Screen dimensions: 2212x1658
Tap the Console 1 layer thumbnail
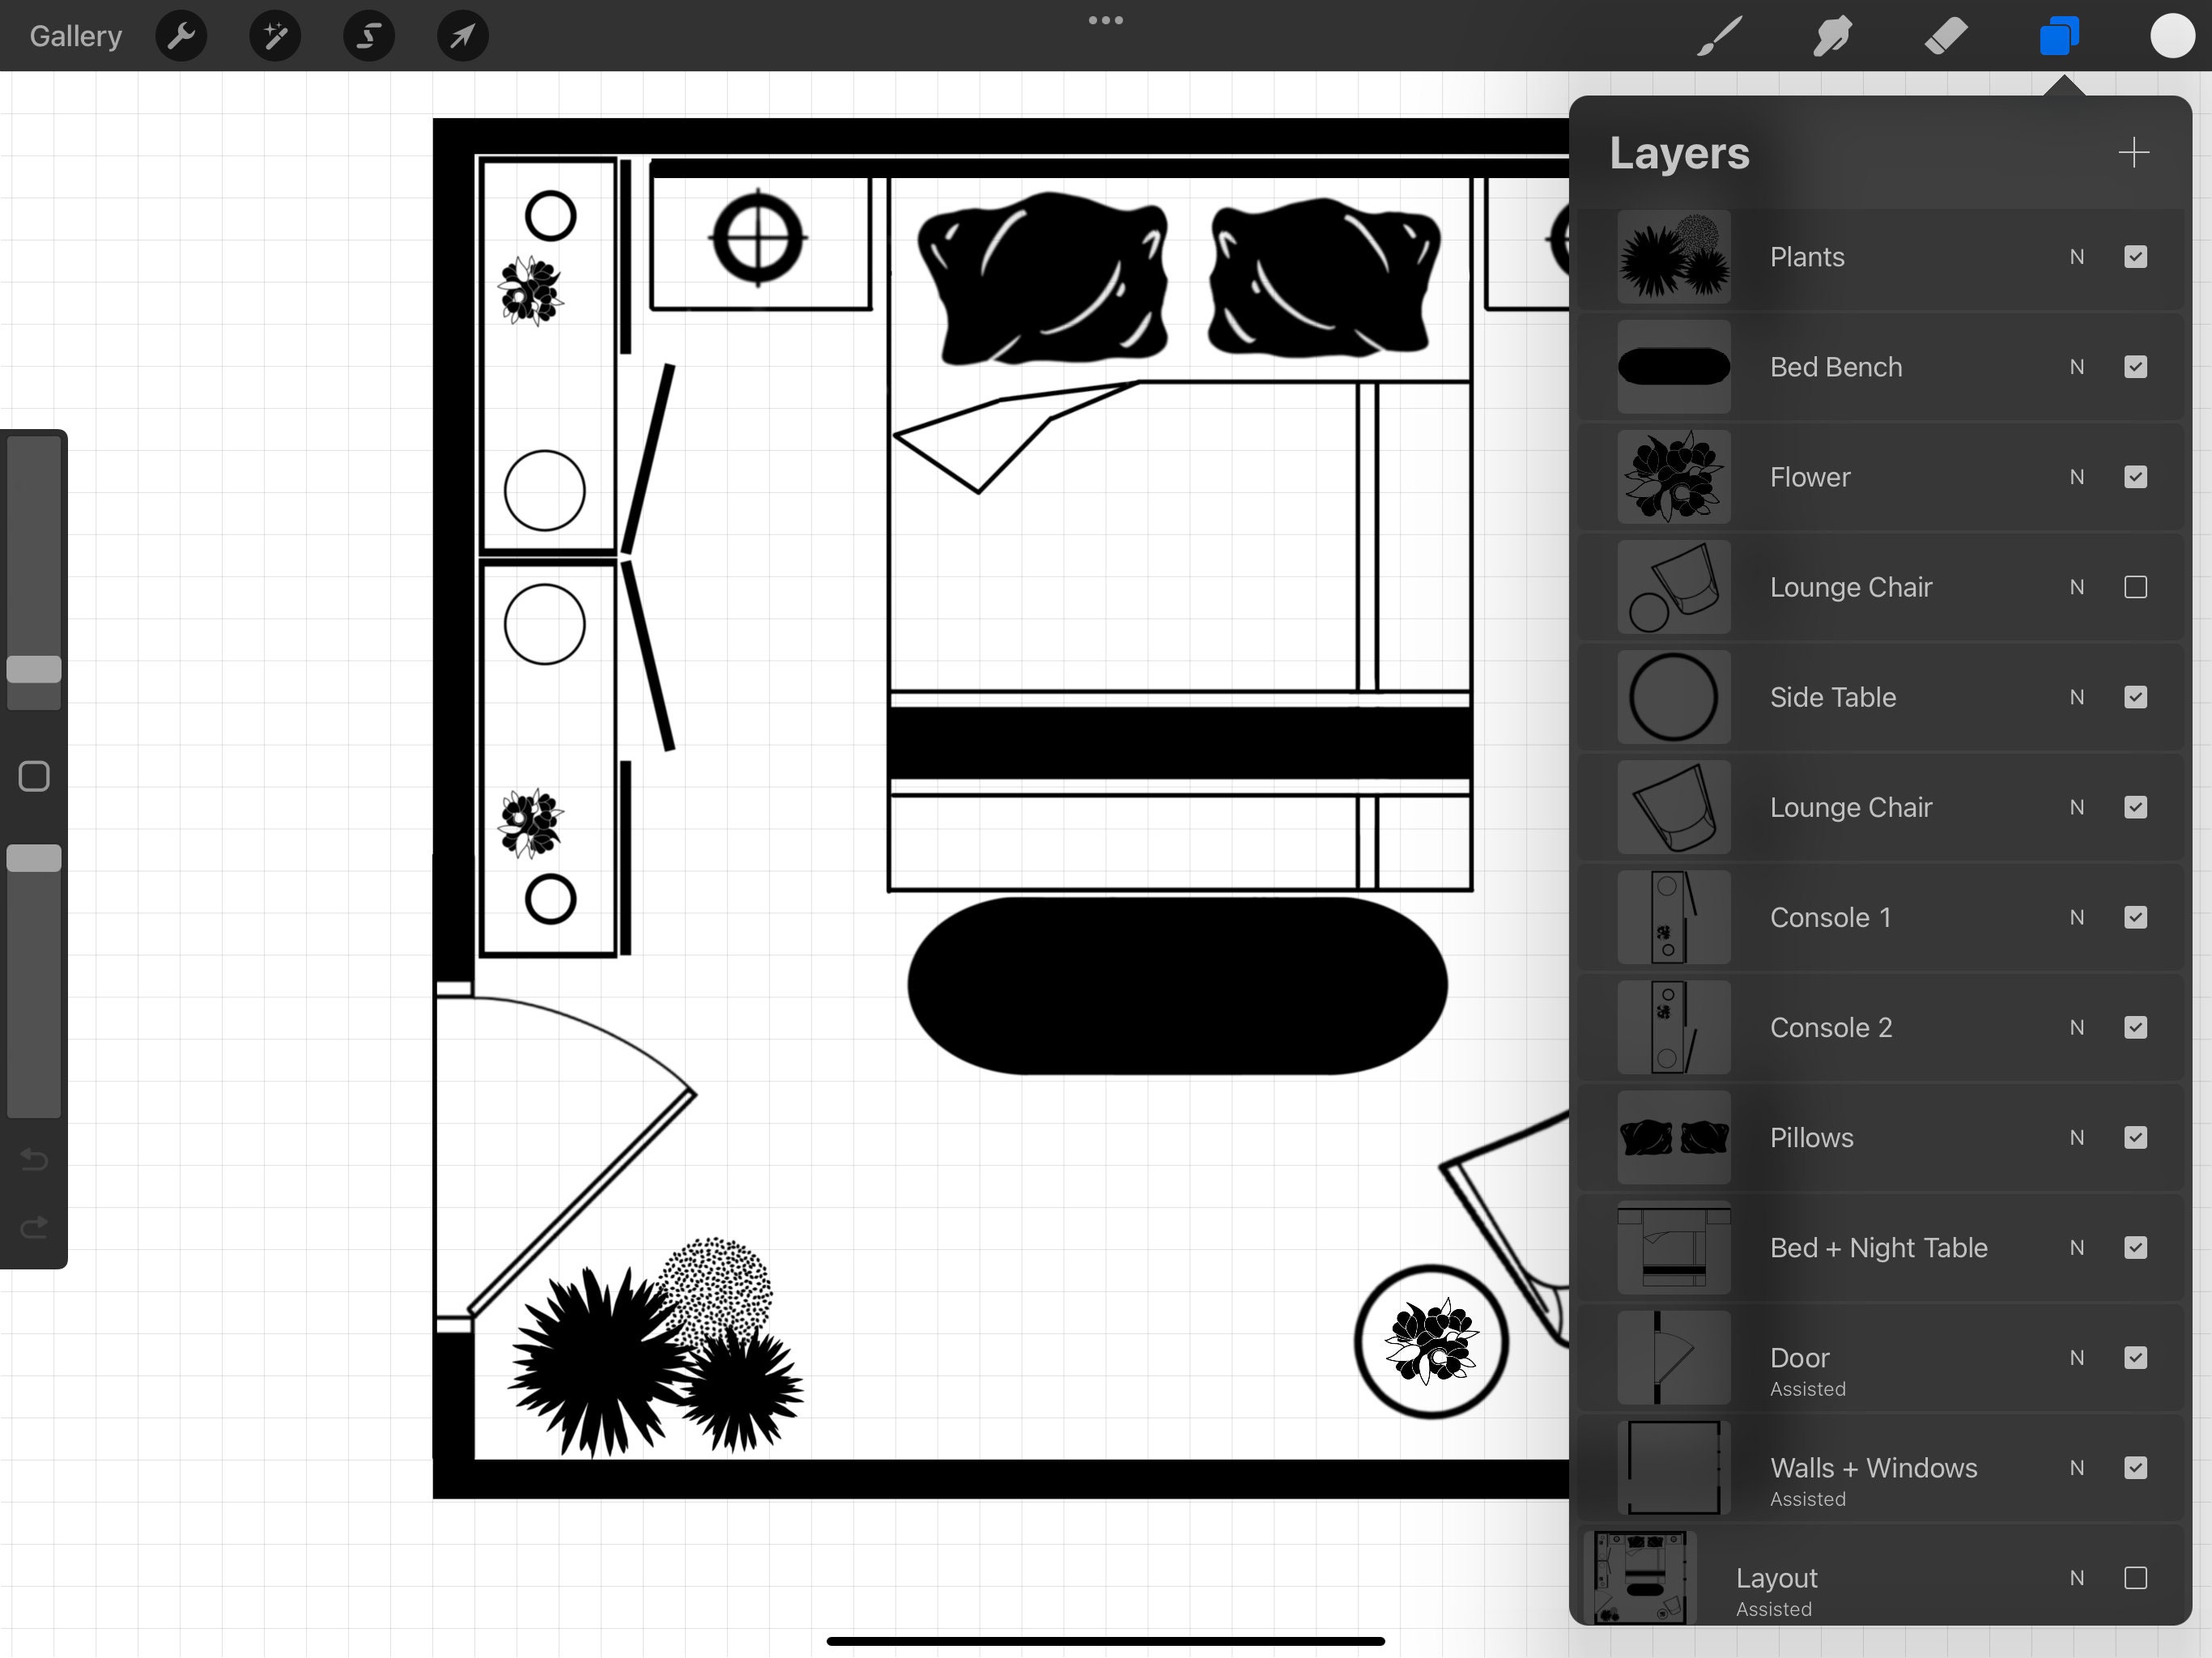pos(1672,917)
